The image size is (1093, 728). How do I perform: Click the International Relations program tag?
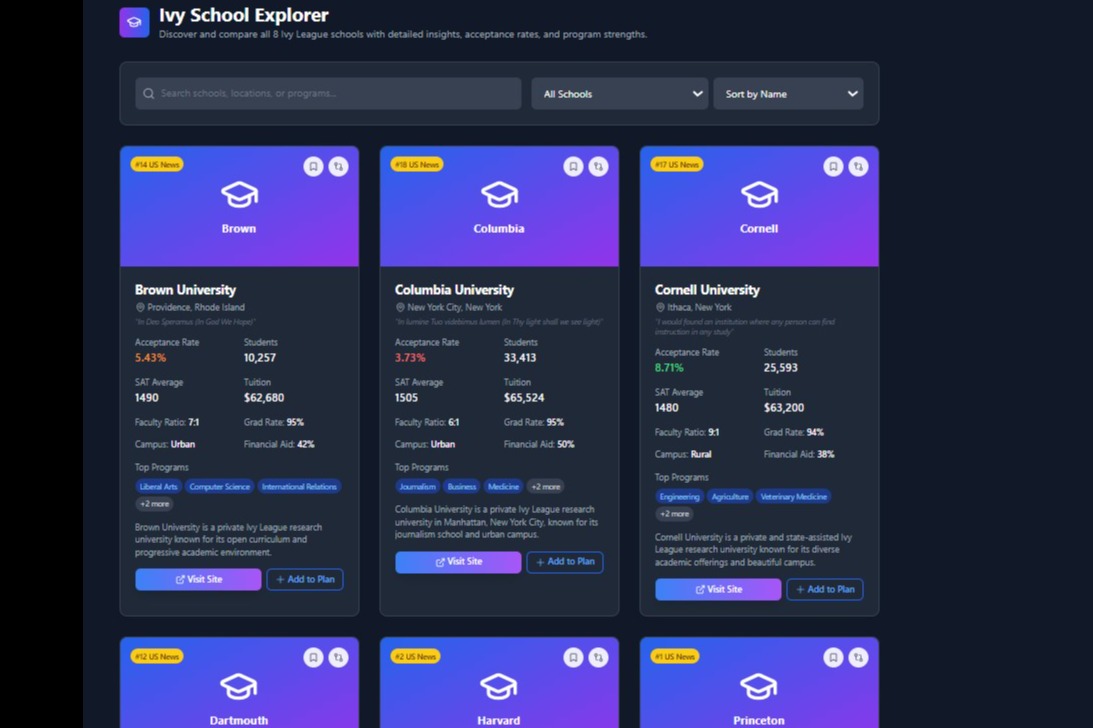pyautogui.click(x=299, y=487)
